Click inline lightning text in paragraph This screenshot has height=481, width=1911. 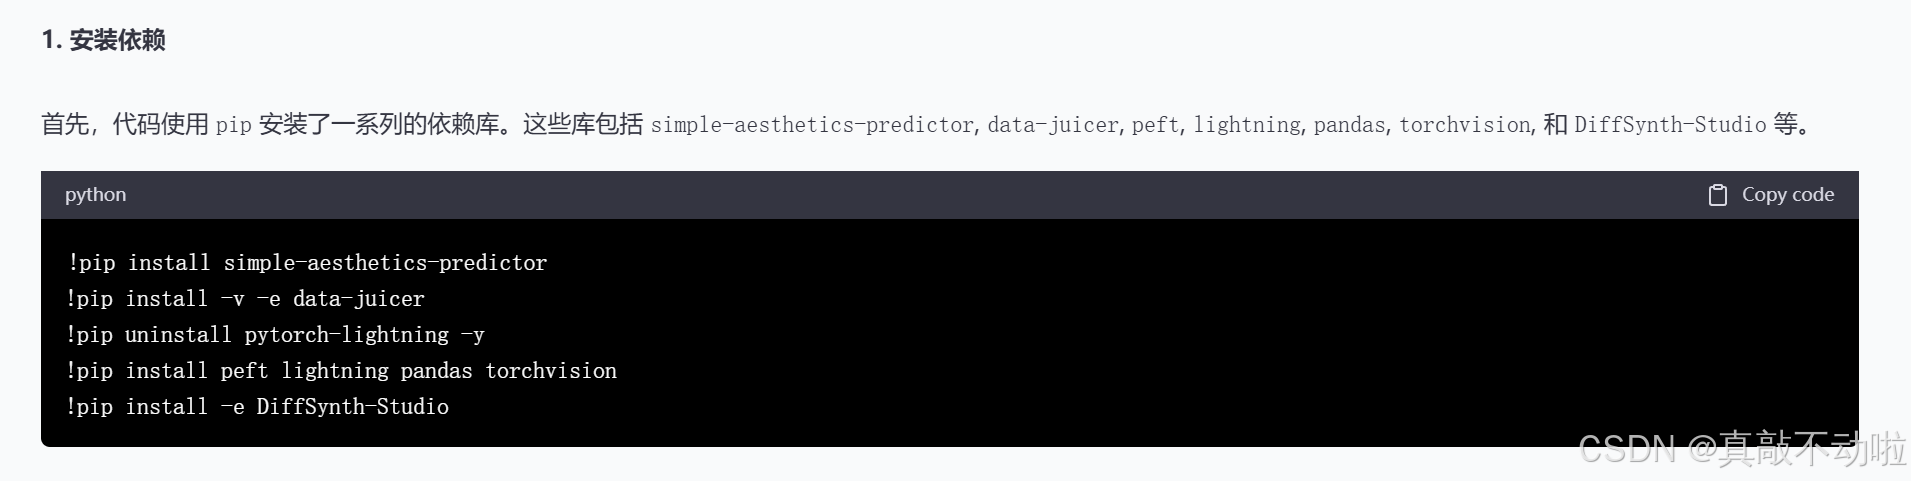1247,125
